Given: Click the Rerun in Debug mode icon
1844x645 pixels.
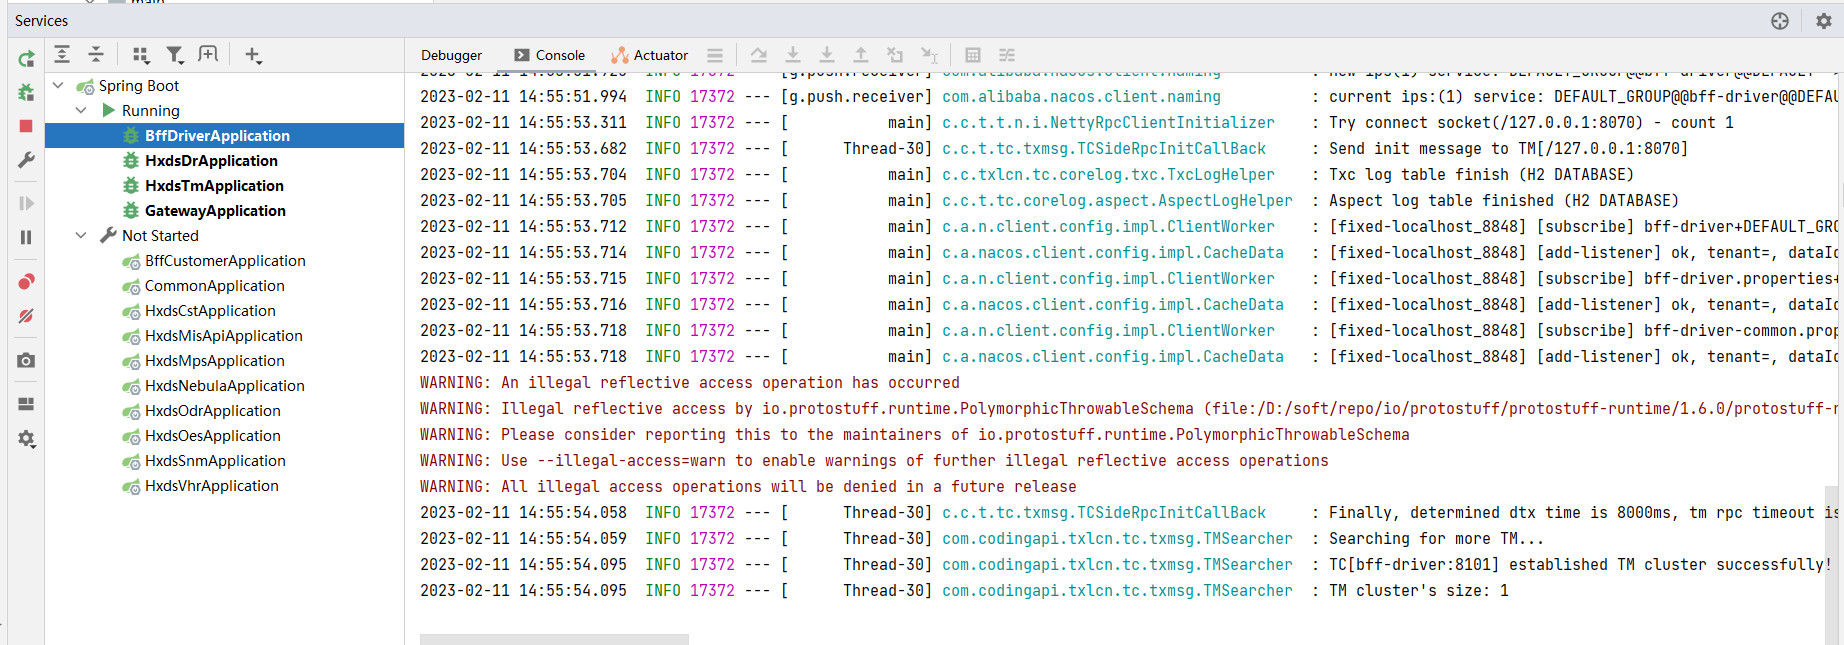Looking at the screenshot, I should 26,93.
